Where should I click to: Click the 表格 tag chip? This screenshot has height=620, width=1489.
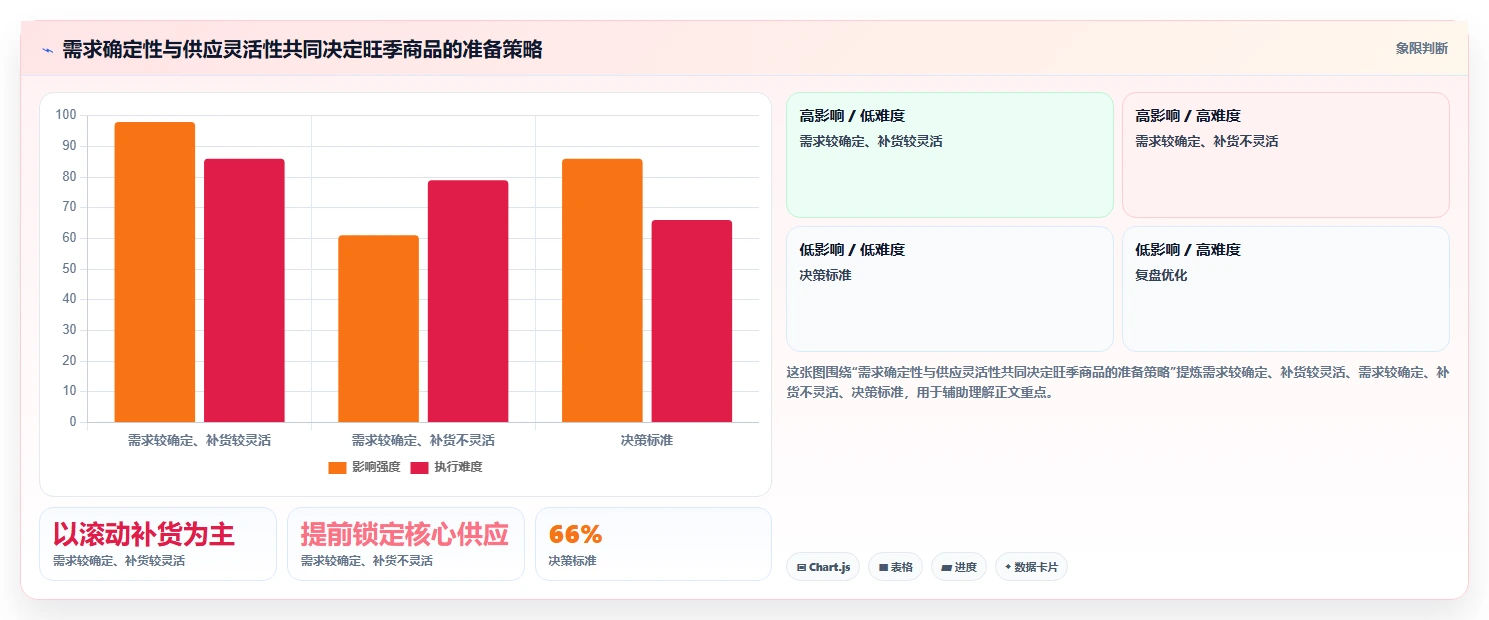pyautogui.click(x=895, y=567)
